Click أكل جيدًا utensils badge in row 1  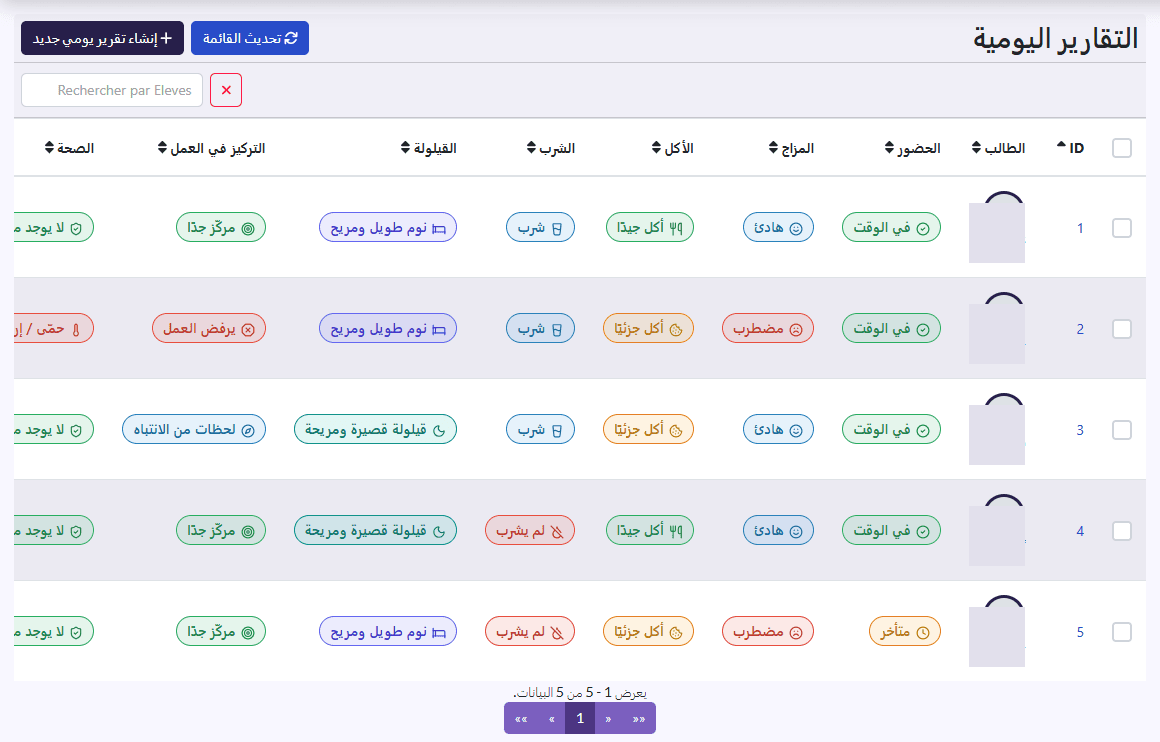pos(650,227)
